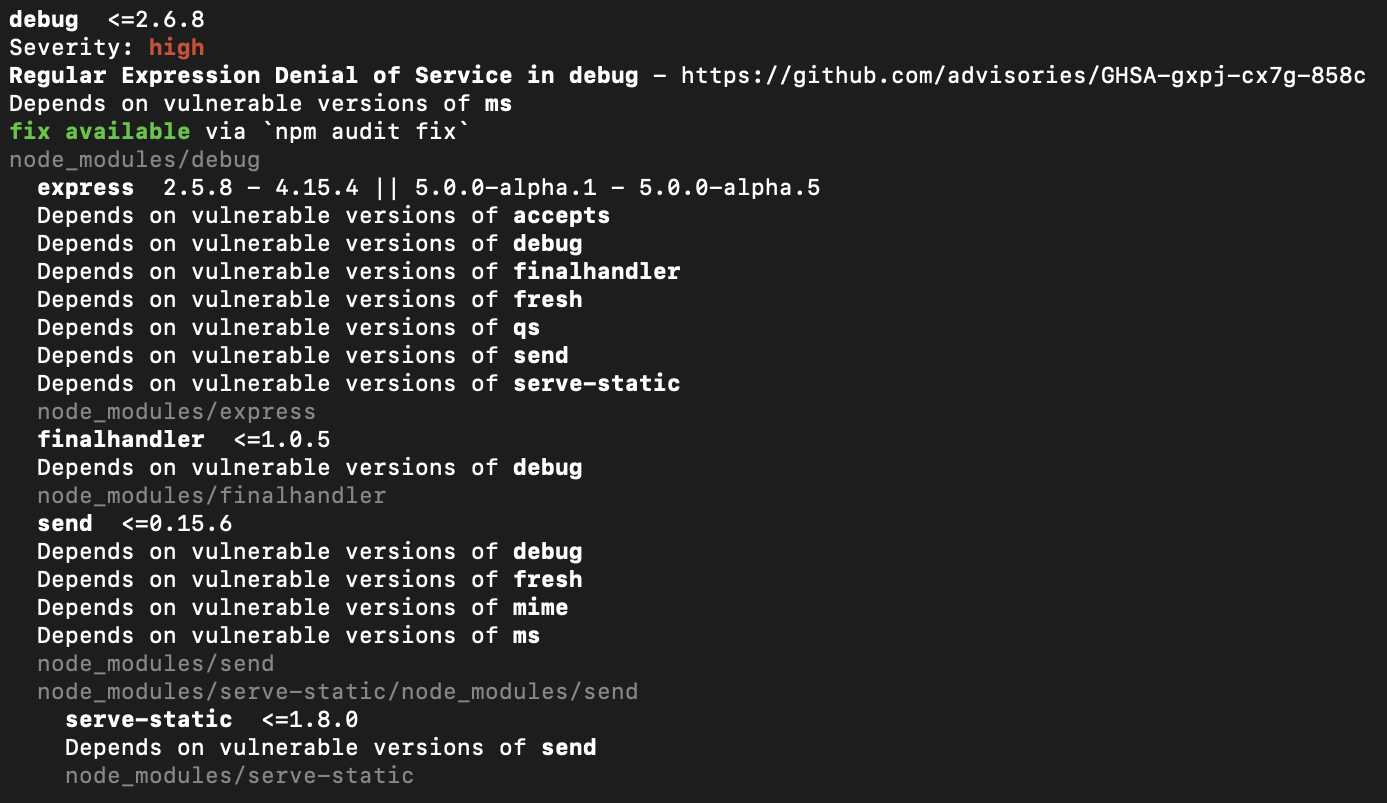Click the "qs" dependency name
This screenshot has width=1387, height=803.
(x=526, y=328)
